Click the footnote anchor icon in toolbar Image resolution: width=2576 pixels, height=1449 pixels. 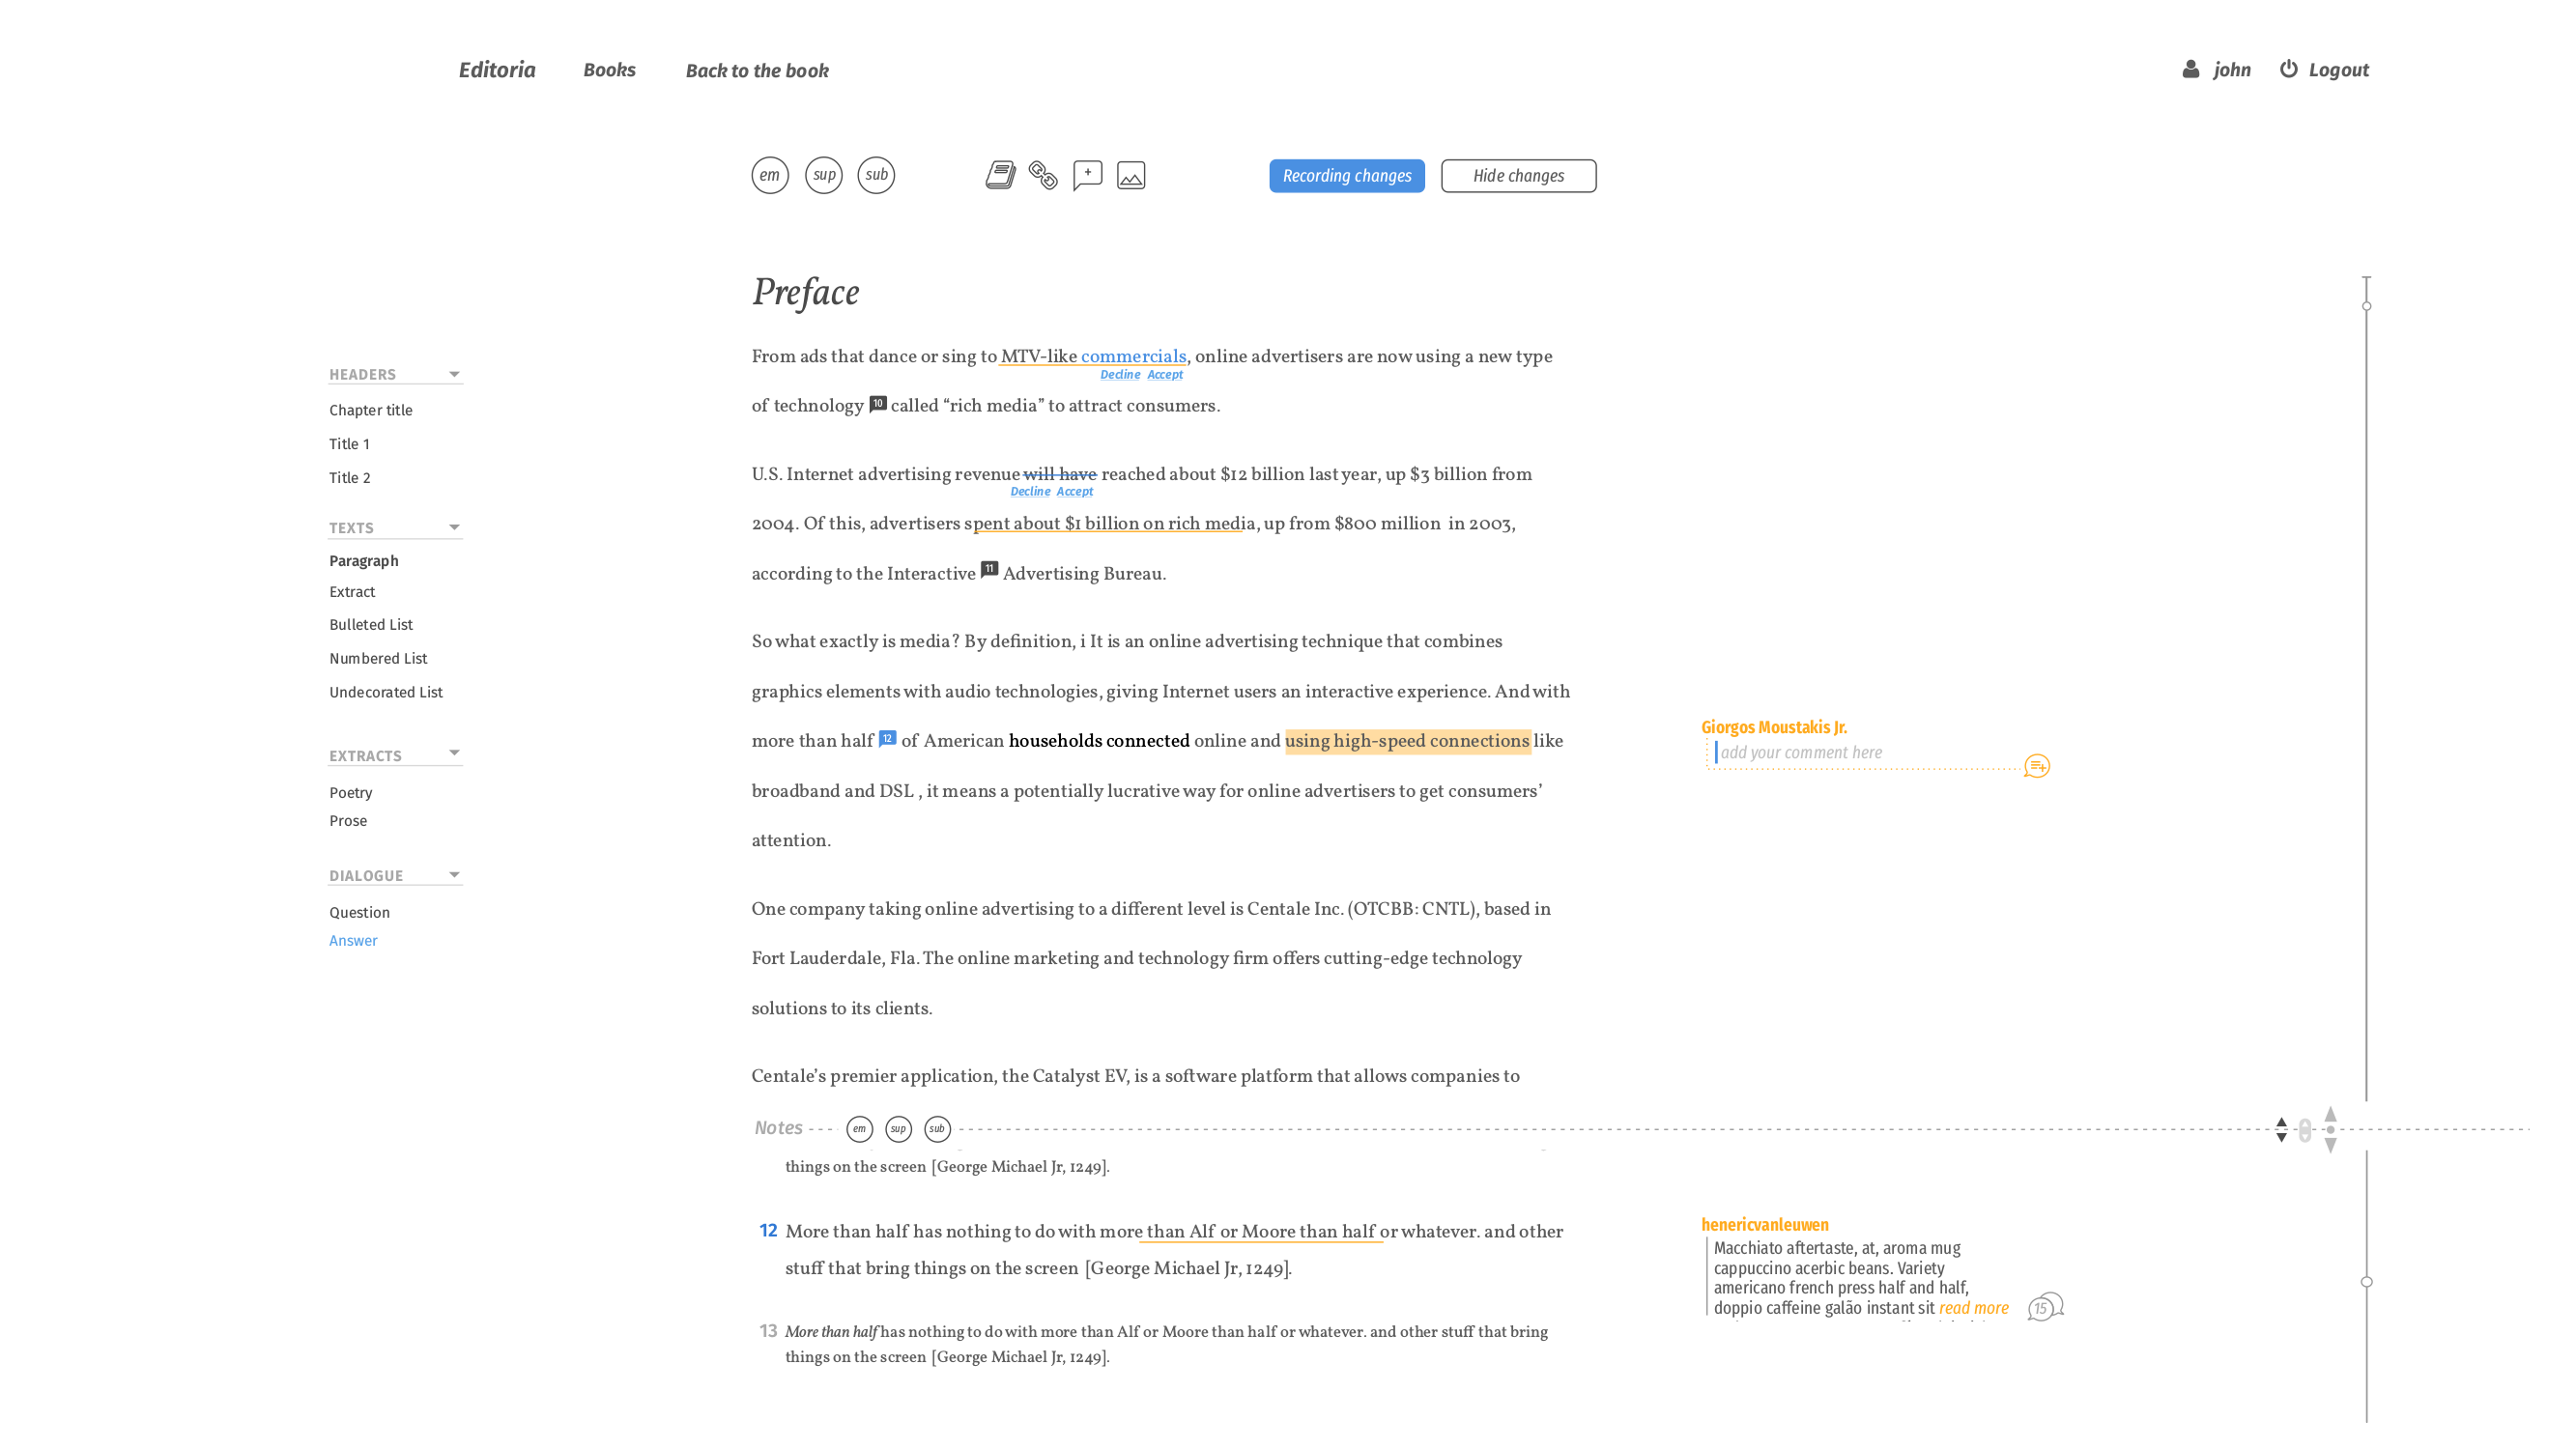click(1000, 175)
